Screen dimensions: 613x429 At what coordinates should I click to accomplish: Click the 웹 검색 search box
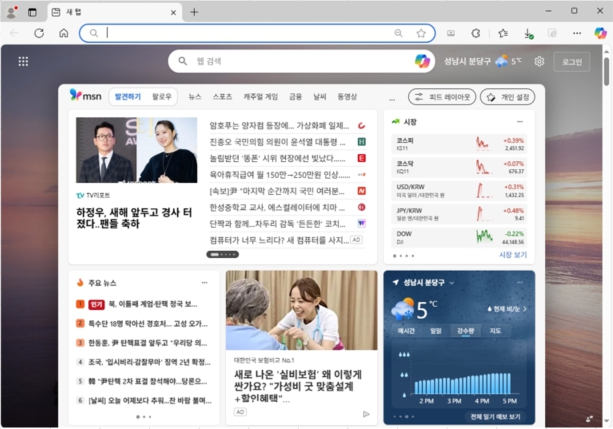coord(301,61)
